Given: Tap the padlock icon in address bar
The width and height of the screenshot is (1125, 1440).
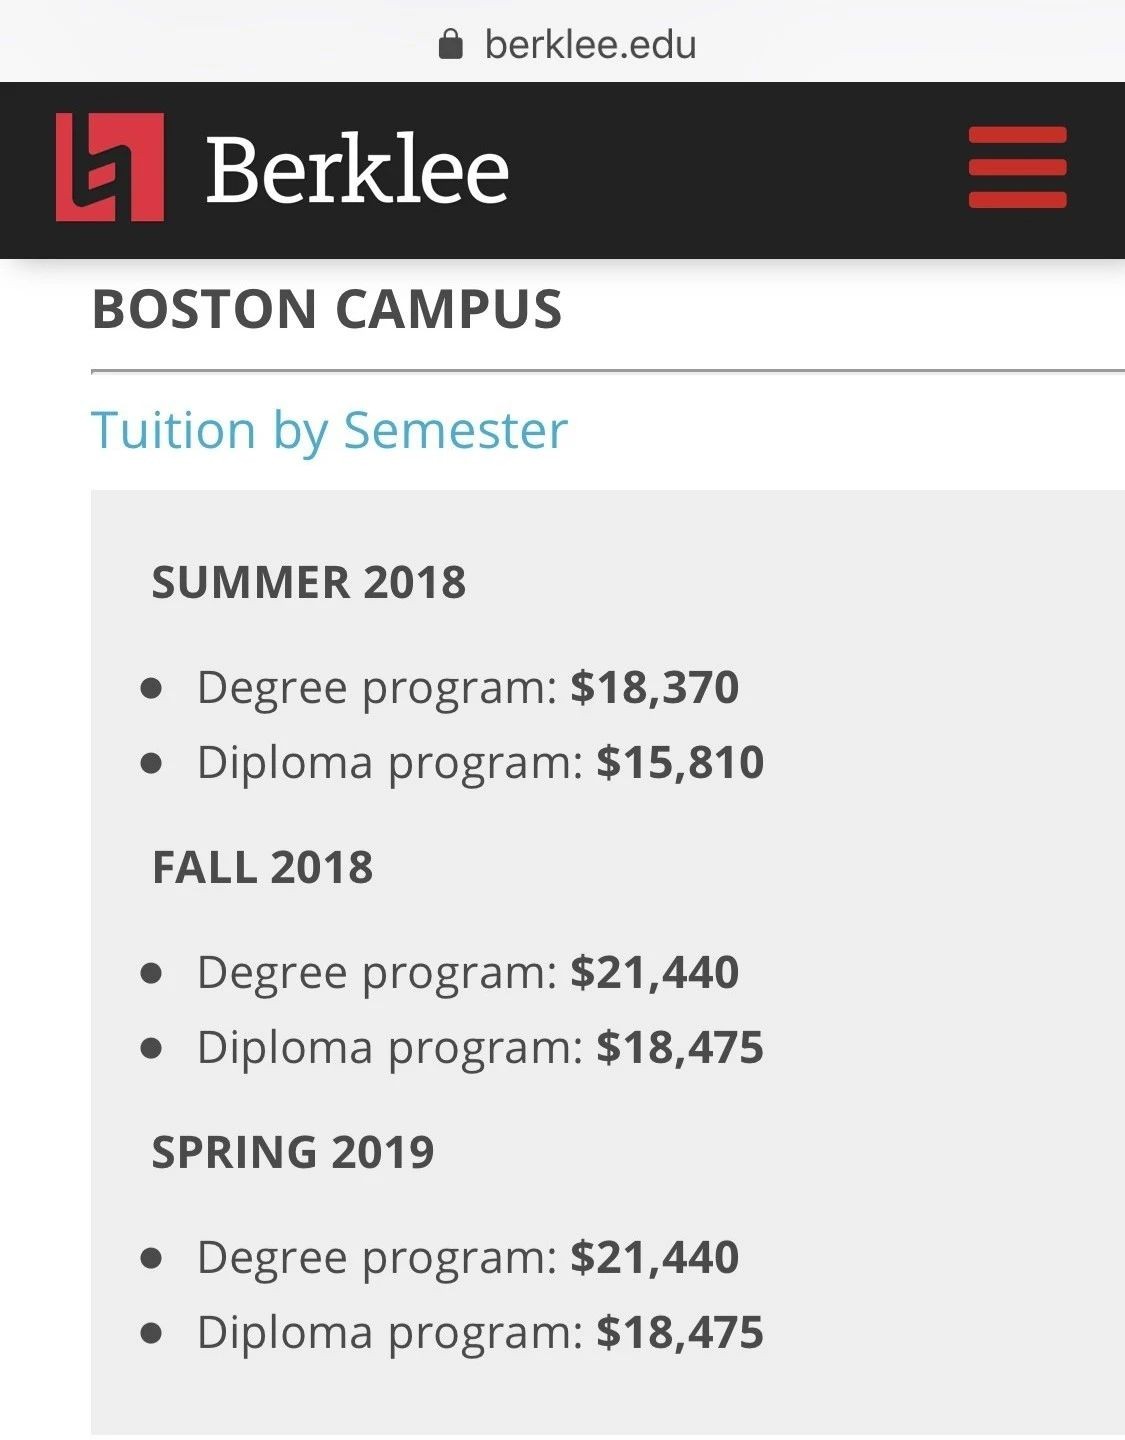Looking at the screenshot, I should click(451, 44).
